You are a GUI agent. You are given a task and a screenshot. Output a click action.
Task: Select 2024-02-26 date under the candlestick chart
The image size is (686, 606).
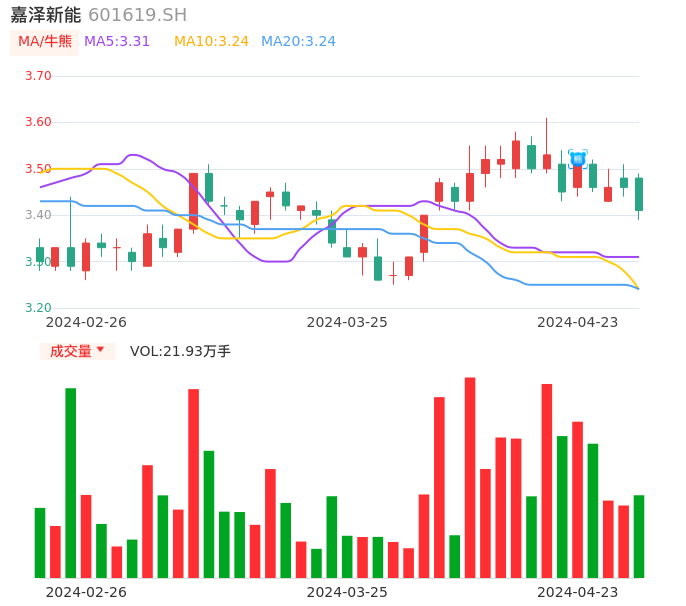(x=86, y=322)
